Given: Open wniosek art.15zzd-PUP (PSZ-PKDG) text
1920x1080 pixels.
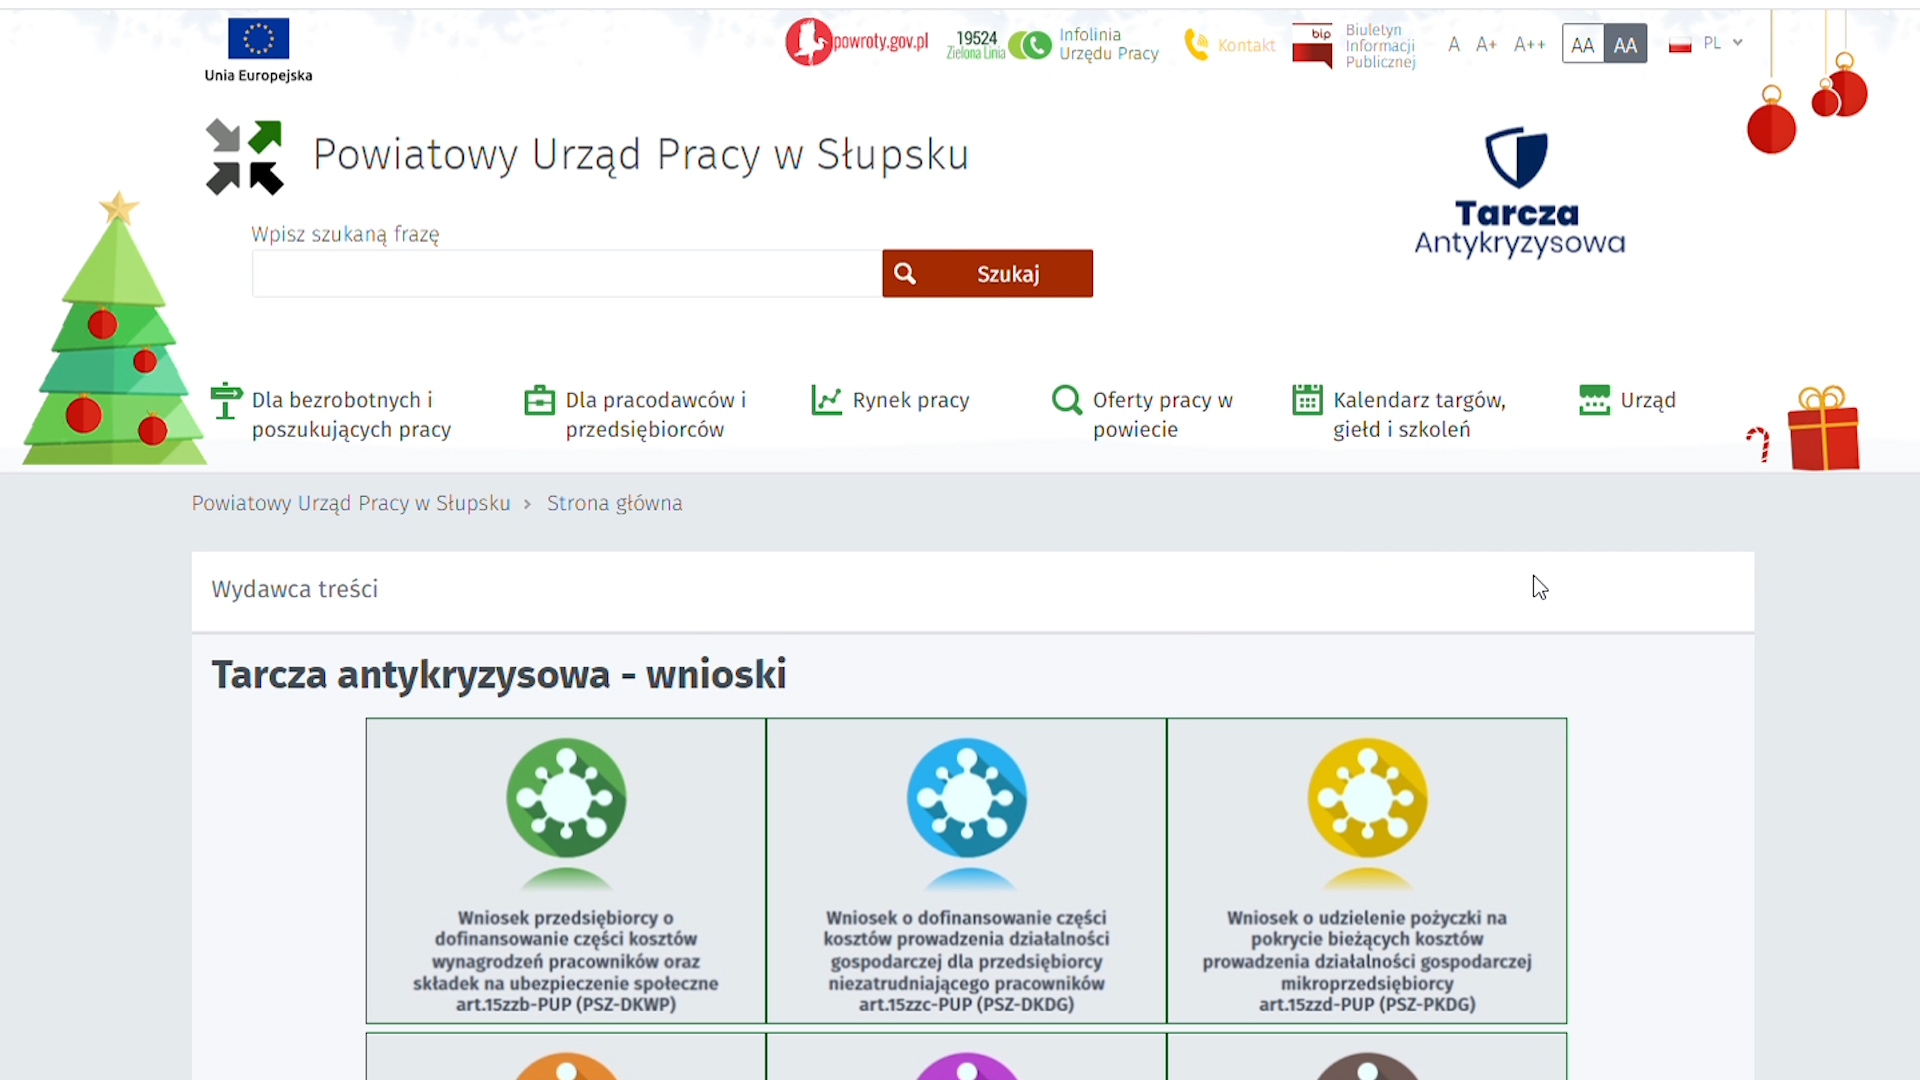Looking at the screenshot, I should (1367, 961).
